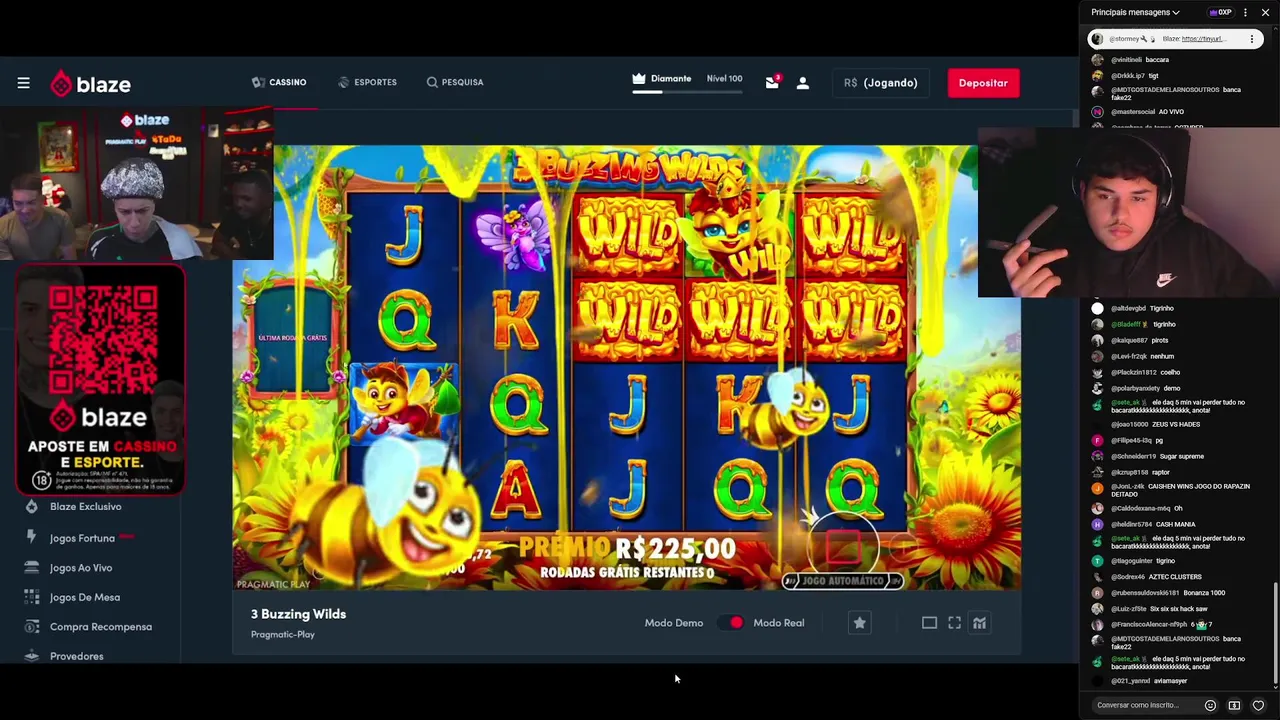Click @joao15000 ZEUS VS HADES message

click(x=1153, y=425)
